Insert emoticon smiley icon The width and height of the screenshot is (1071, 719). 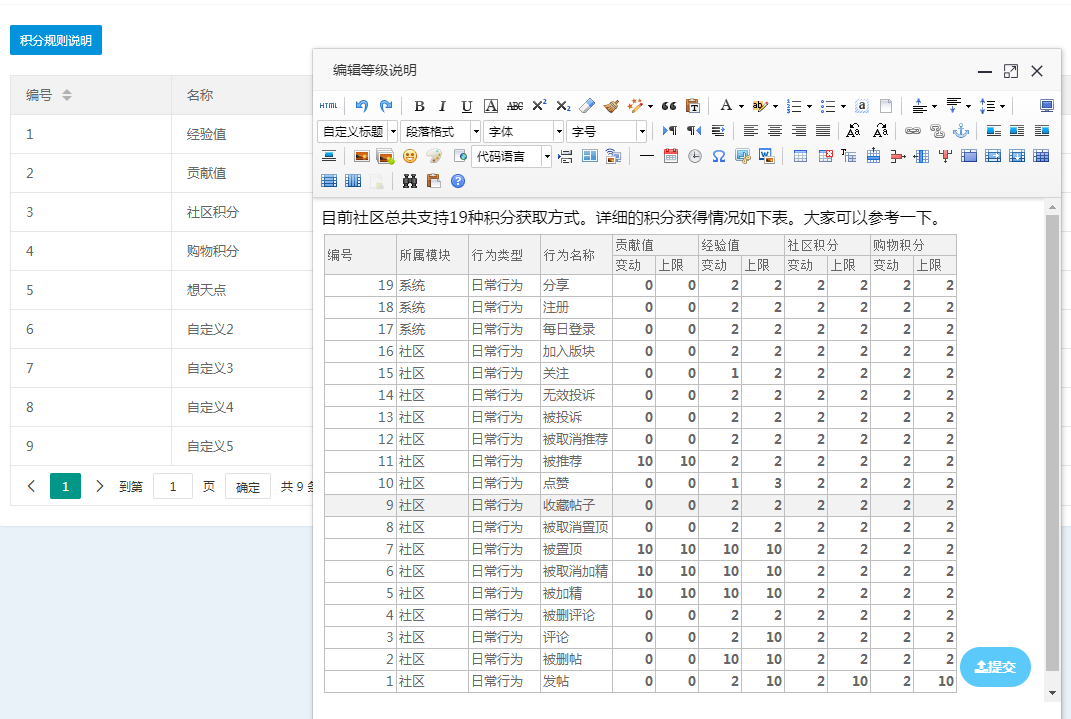tap(410, 156)
